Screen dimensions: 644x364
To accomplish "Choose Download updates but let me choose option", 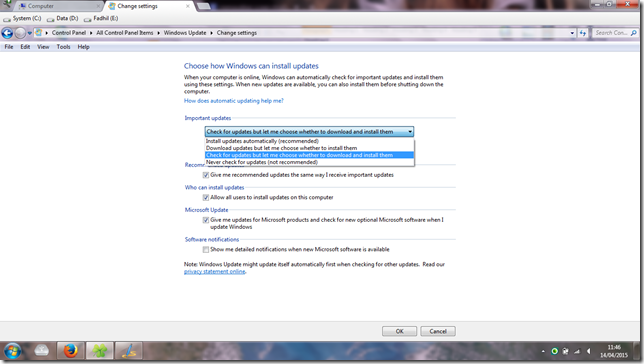I will 309,148.
